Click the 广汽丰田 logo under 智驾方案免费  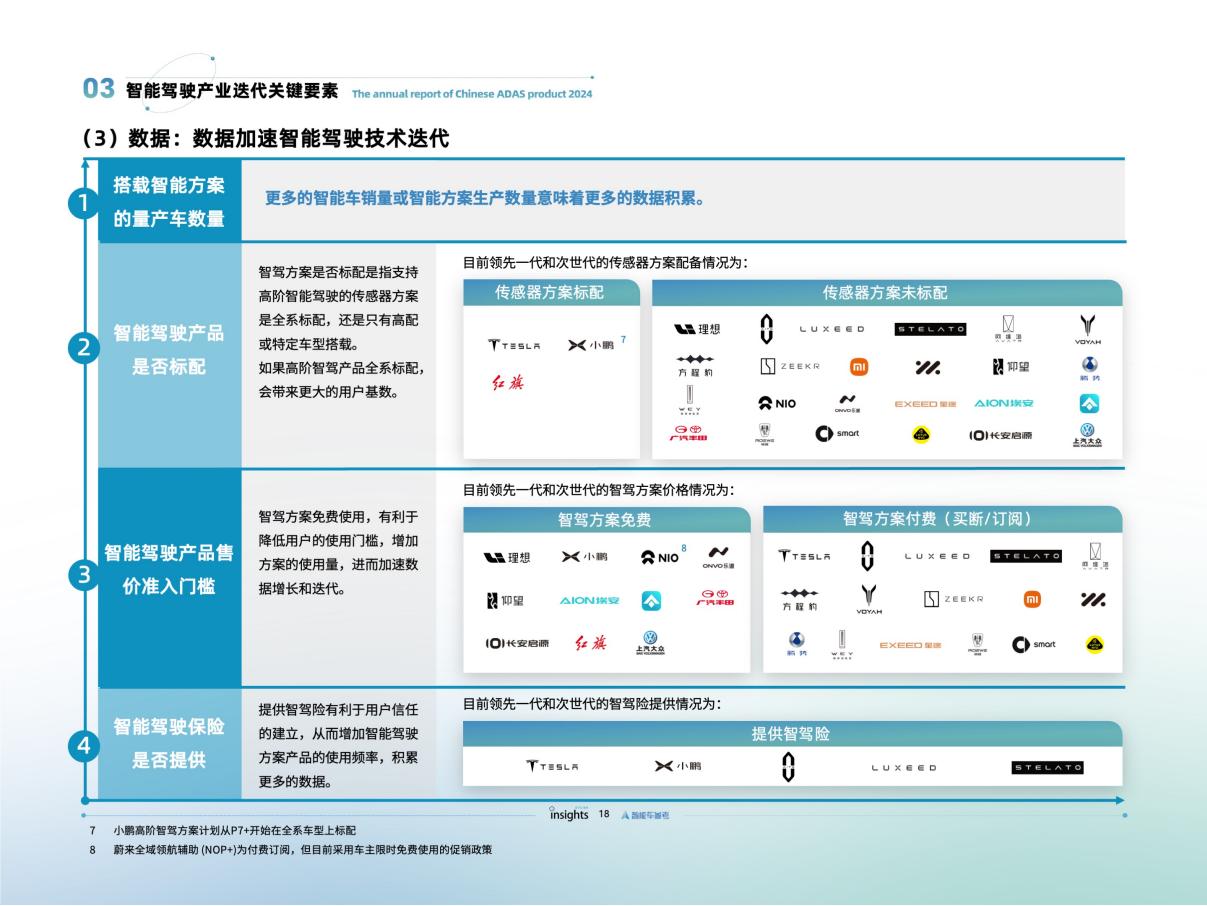click(x=716, y=599)
